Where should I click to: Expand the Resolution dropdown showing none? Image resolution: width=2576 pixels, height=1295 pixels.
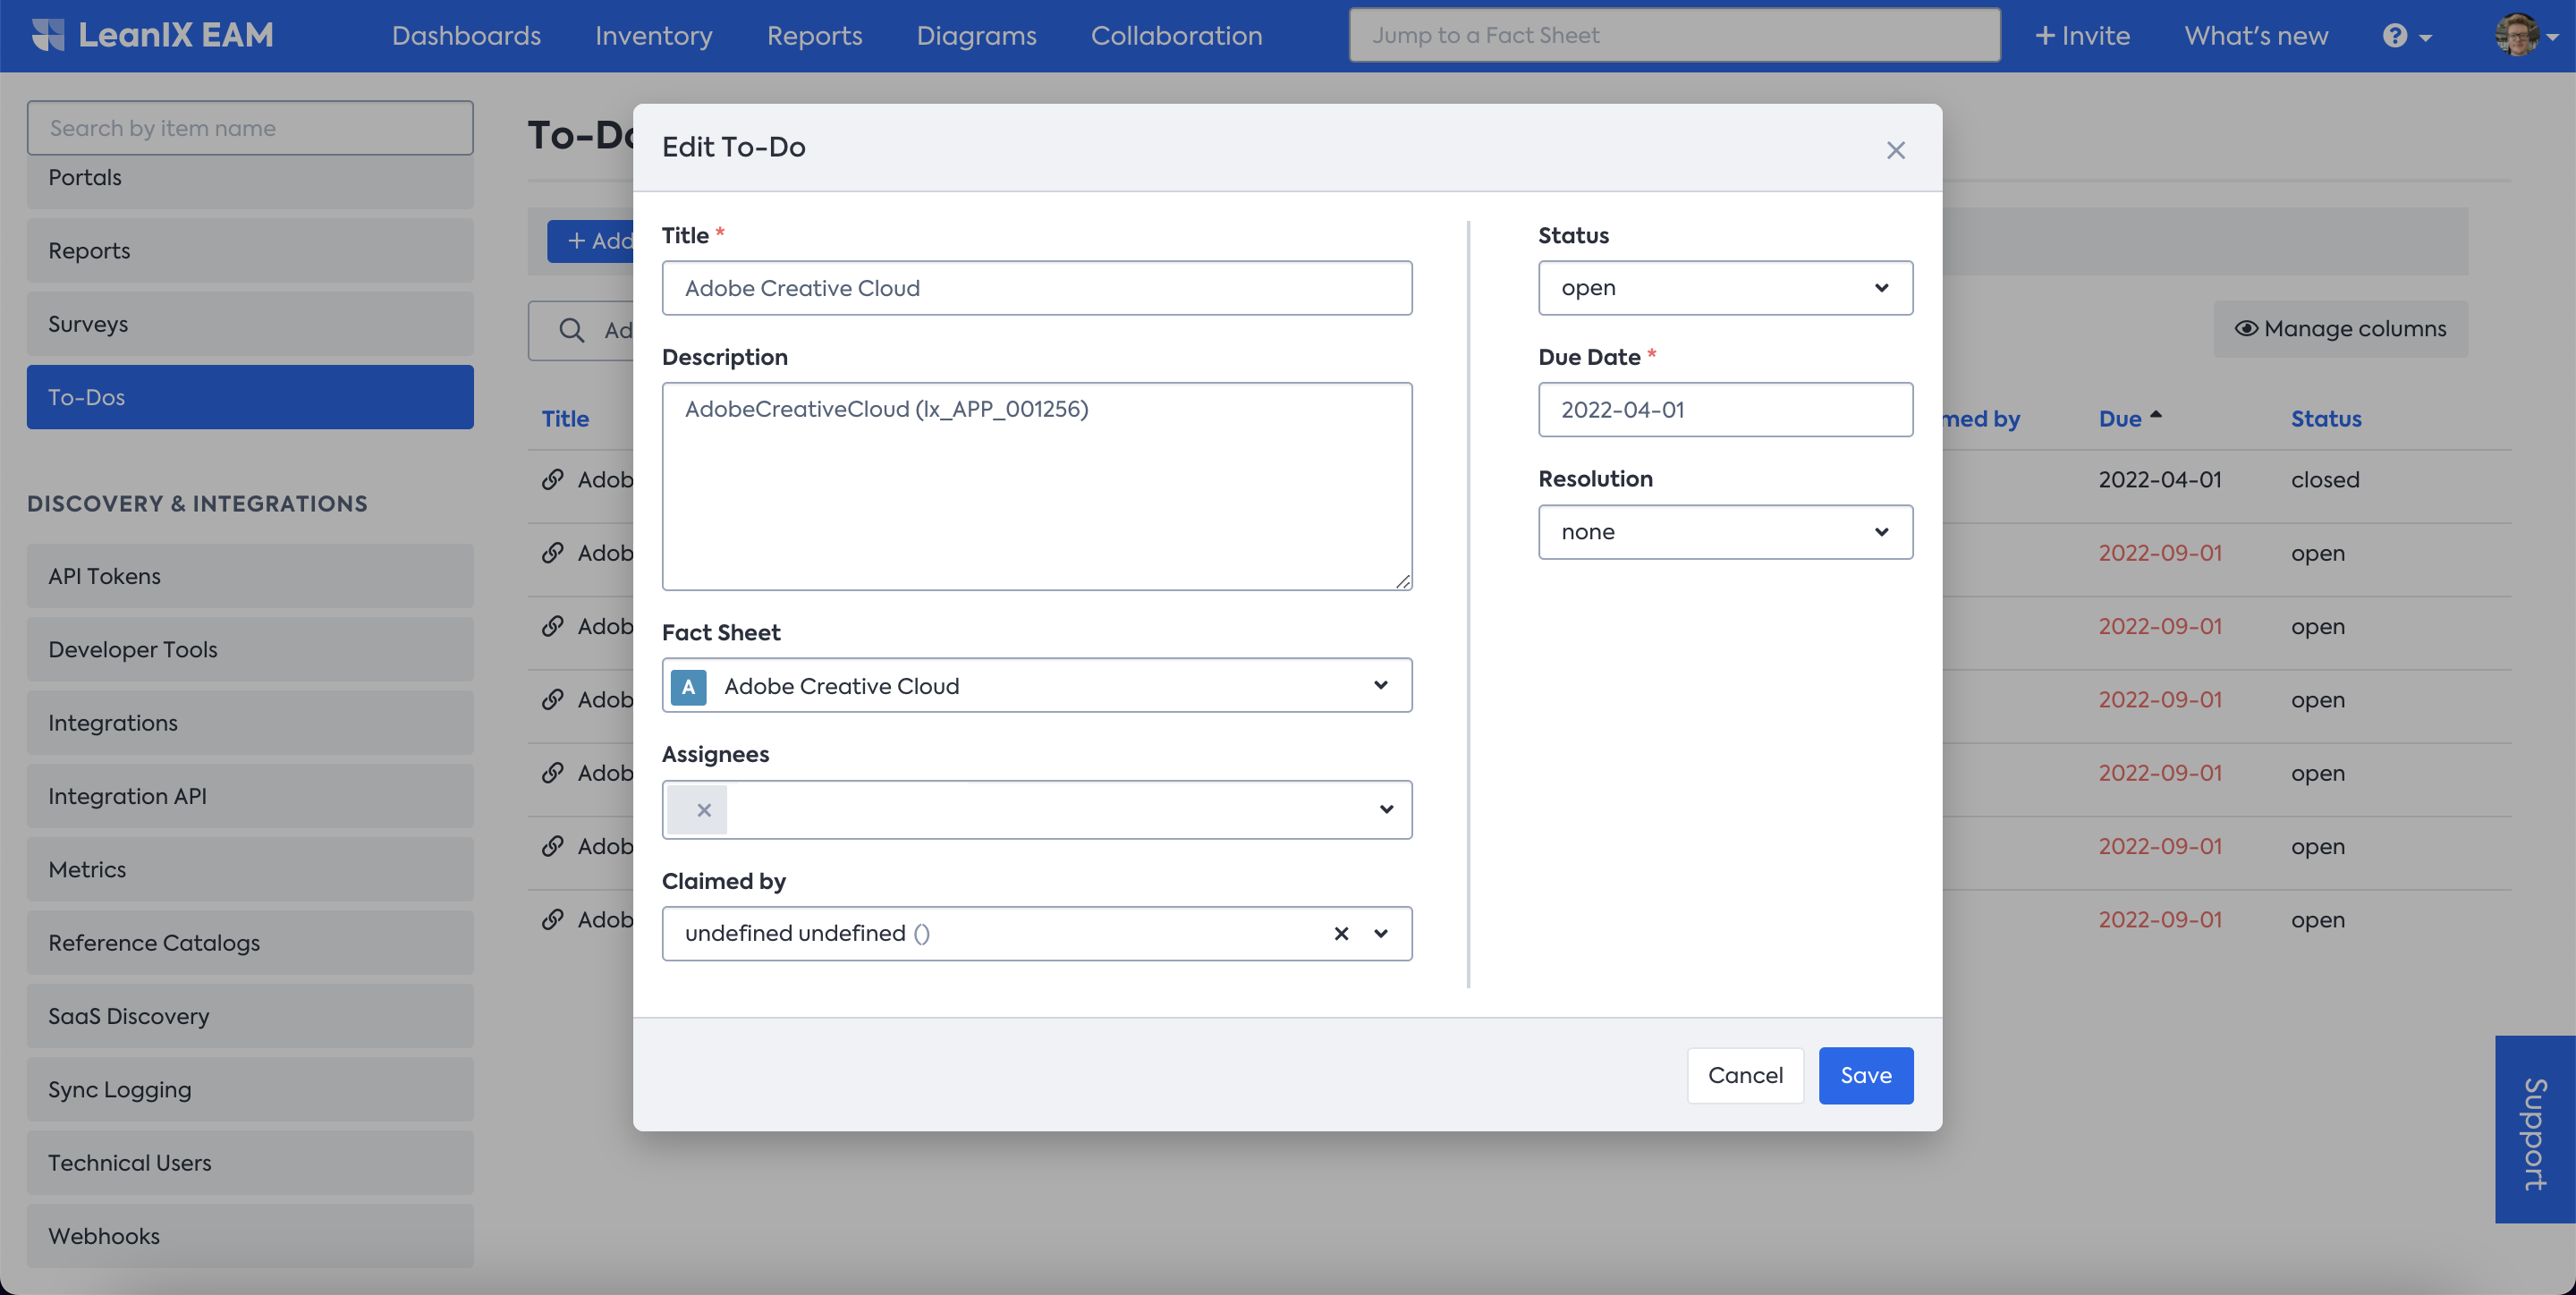[1725, 532]
